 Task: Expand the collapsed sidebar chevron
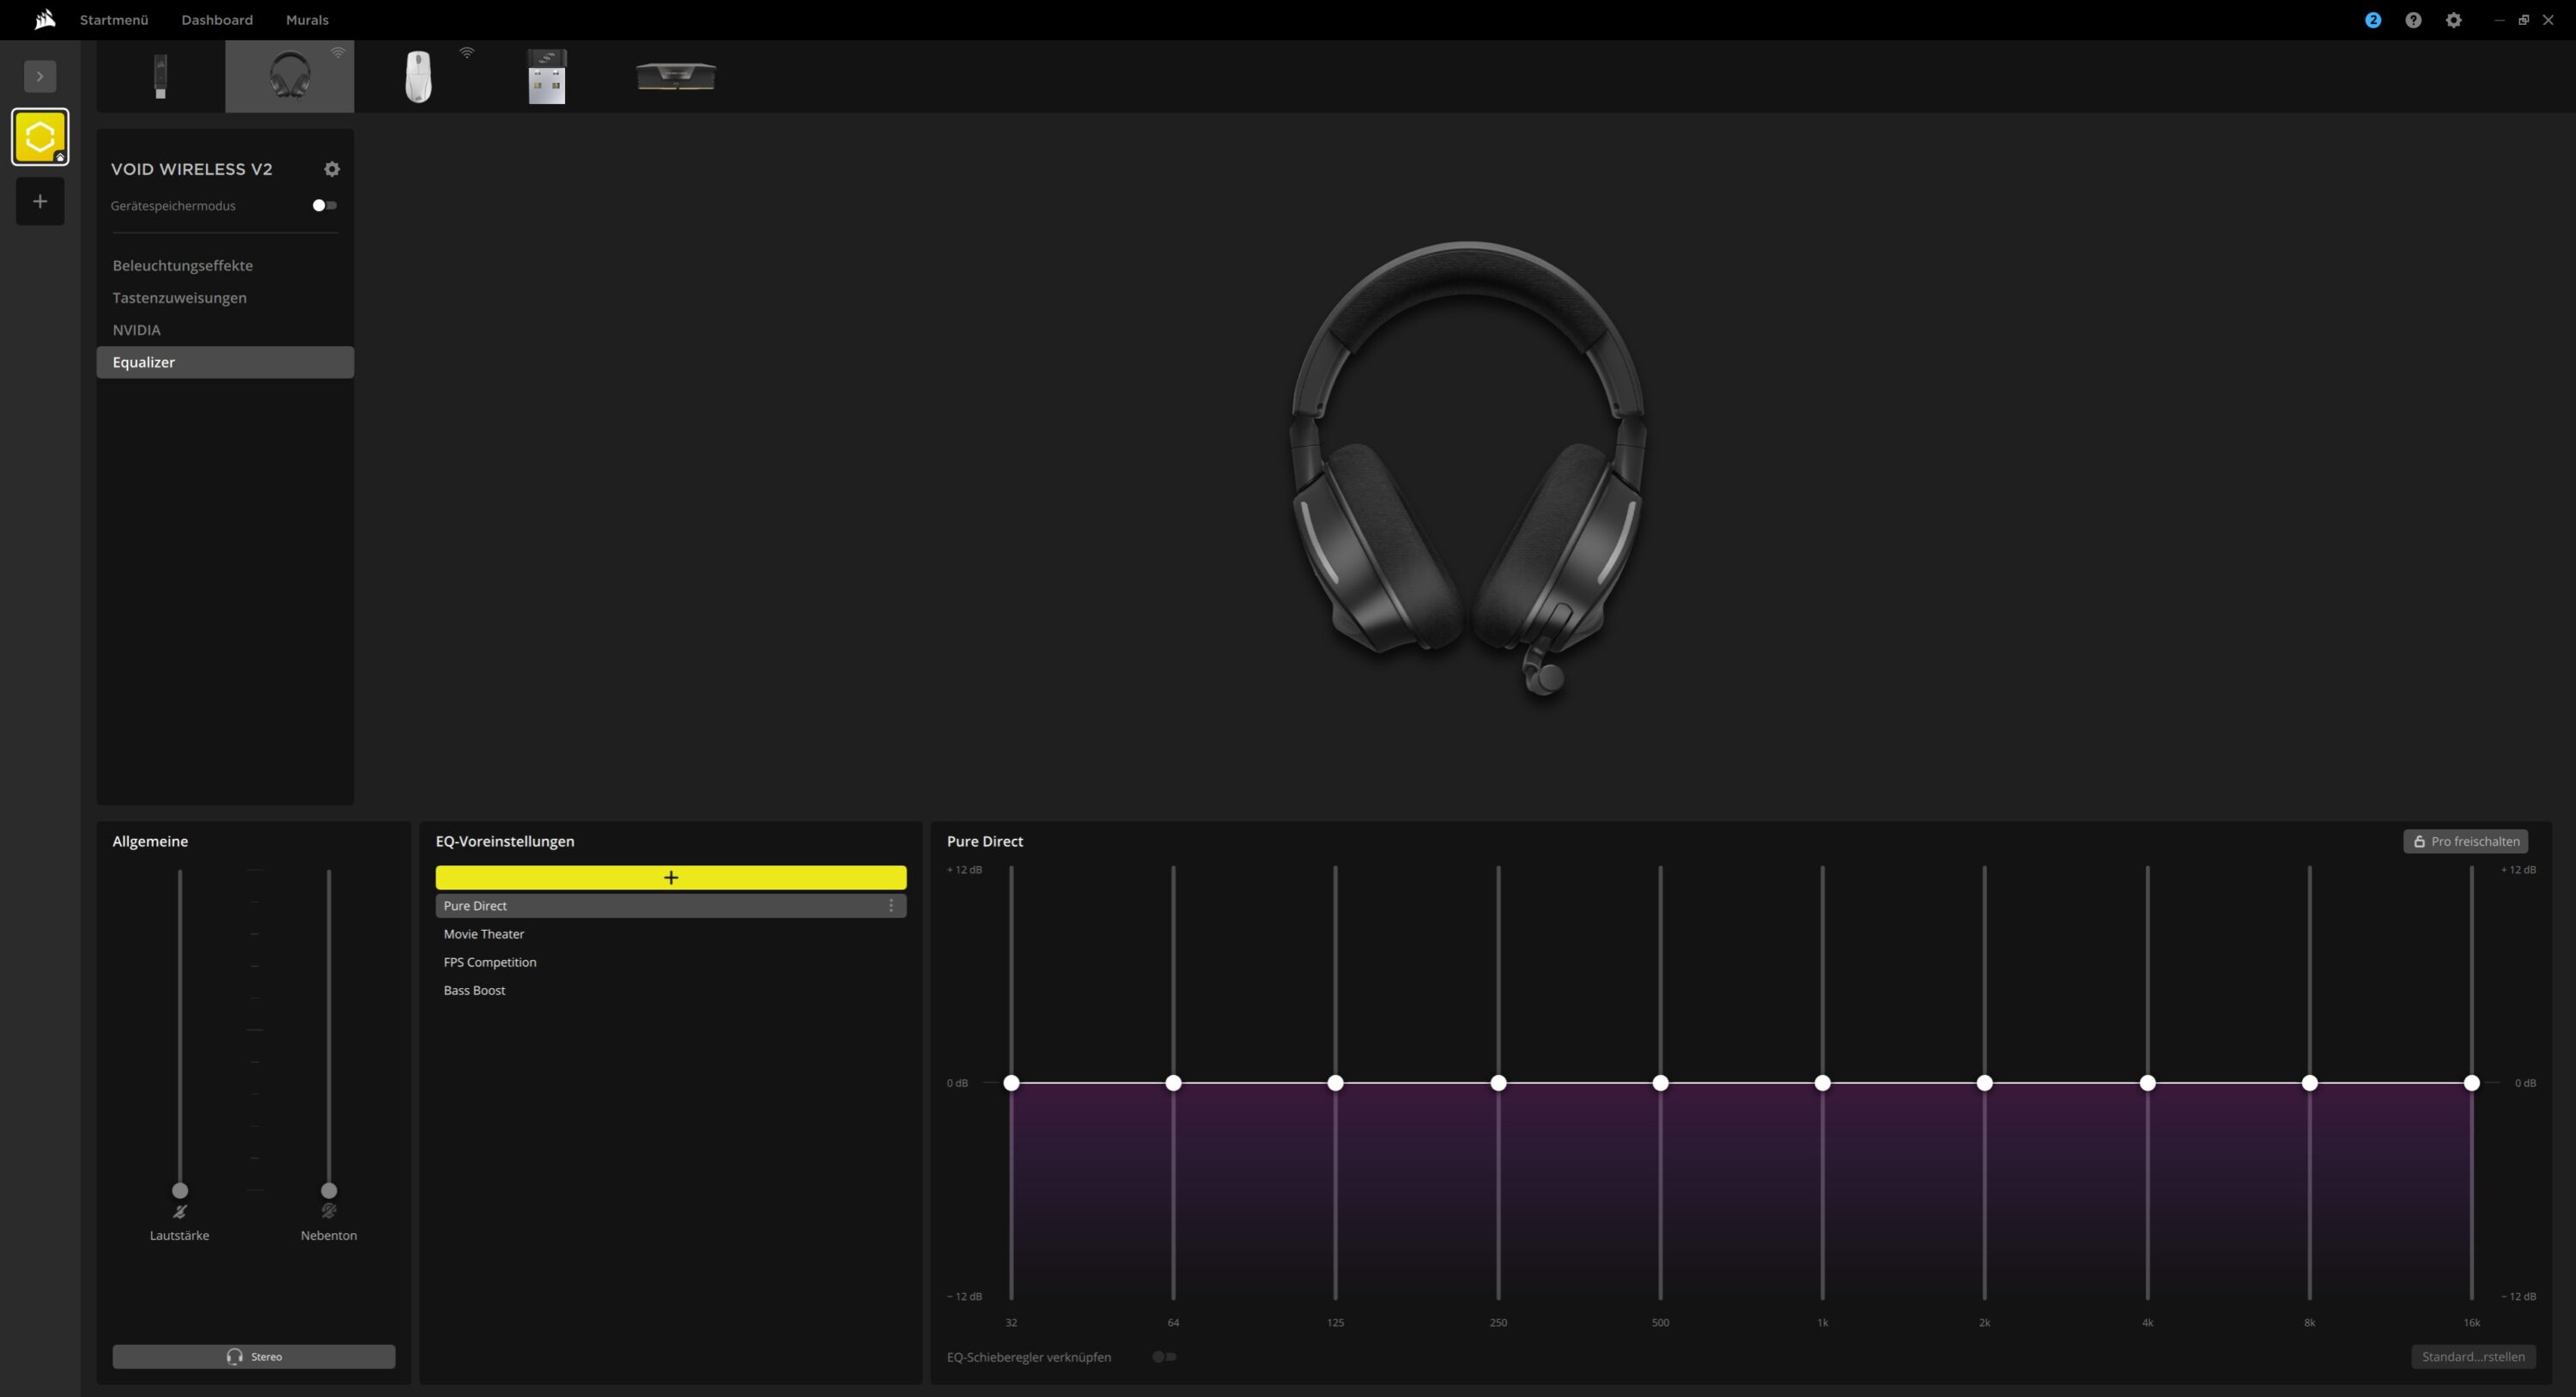point(40,76)
